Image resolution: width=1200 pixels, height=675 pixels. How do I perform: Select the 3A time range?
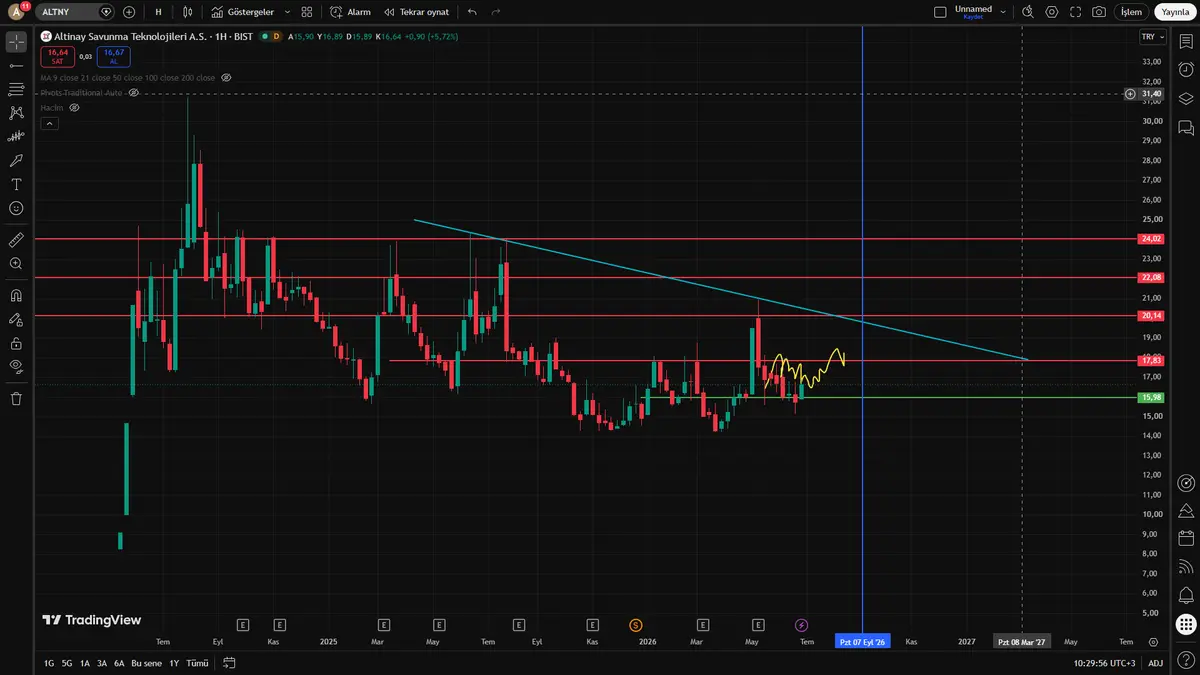coord(102,663)
